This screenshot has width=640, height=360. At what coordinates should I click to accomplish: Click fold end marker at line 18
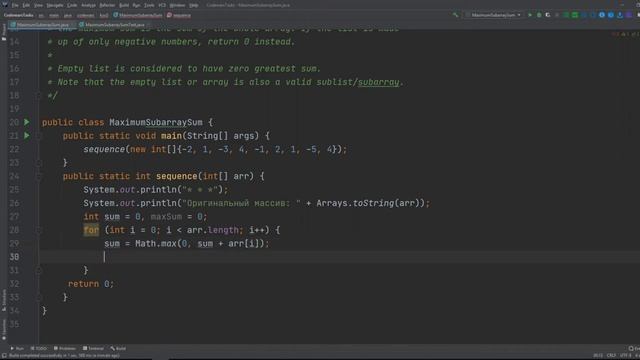38,95
